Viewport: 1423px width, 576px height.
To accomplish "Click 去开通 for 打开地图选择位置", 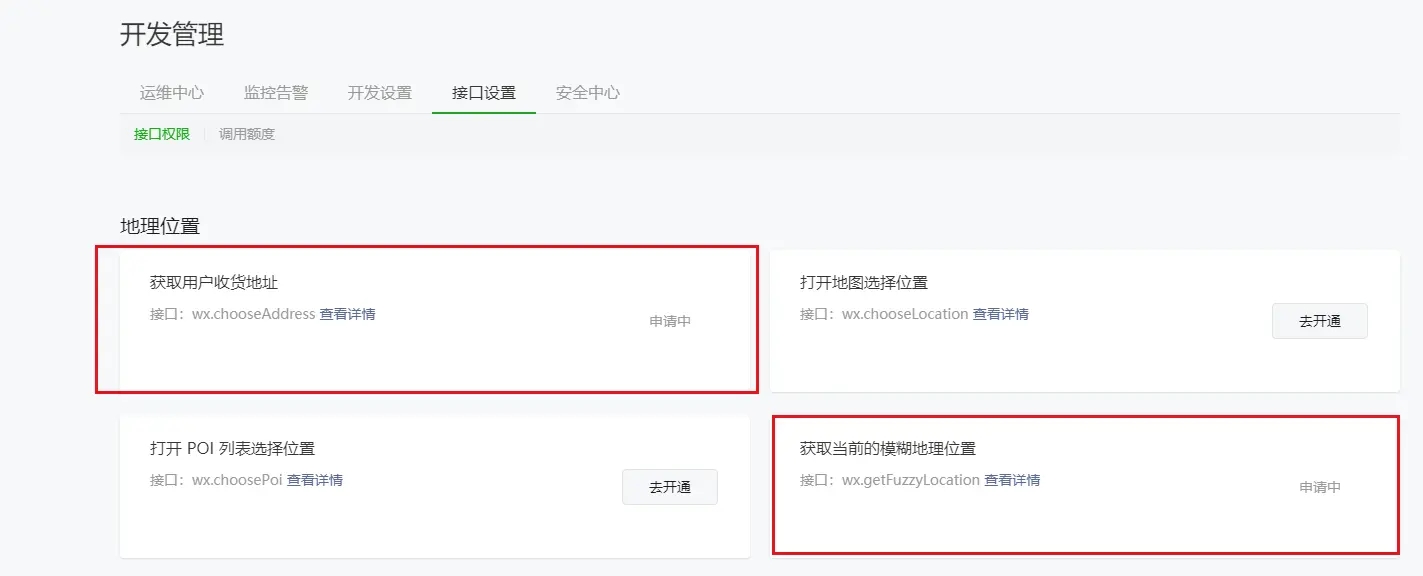I will pos(1319,321).
